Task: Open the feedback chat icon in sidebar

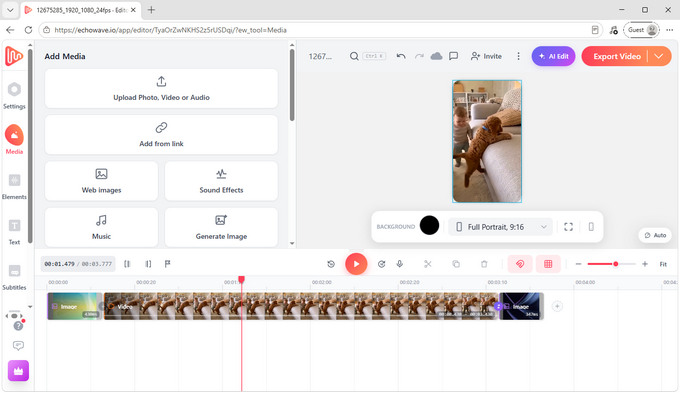Action: [x=18, y=346]
